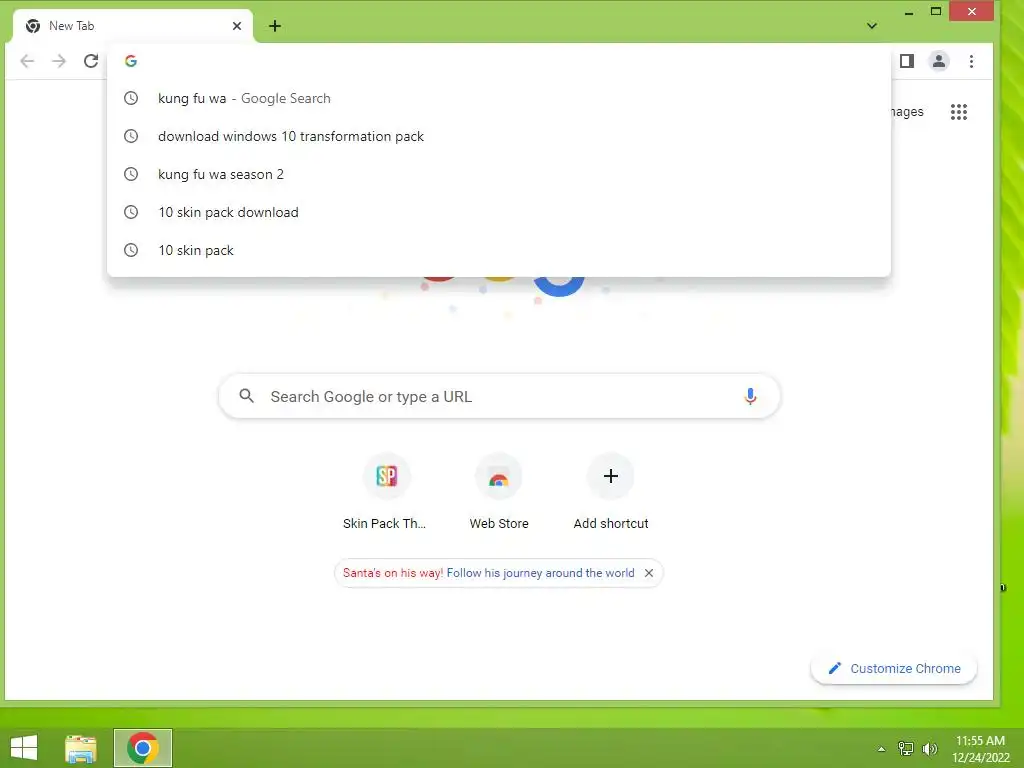The image size is (1024, 768).
Task: Show hidden tray icons arrow
Action: pos(882,749)
